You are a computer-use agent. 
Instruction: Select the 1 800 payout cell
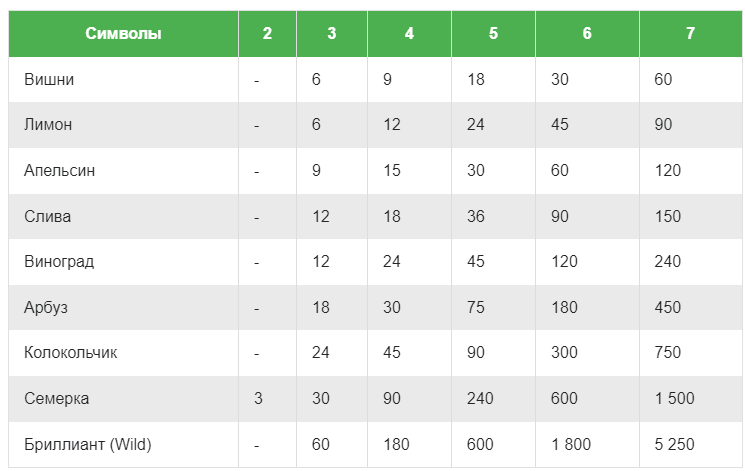tap(571, 444)
